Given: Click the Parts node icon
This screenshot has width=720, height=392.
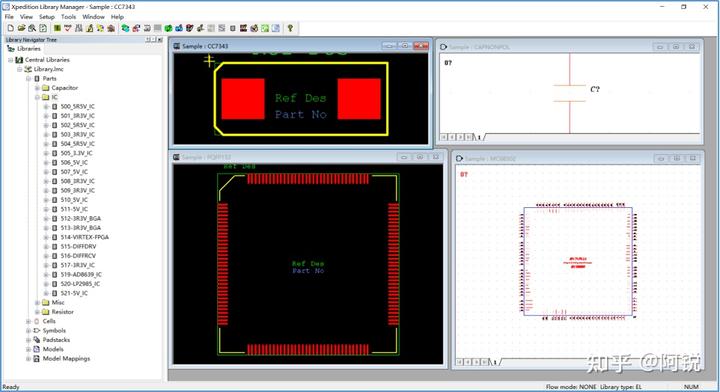Looking at the screenshot, I should 37,78.
